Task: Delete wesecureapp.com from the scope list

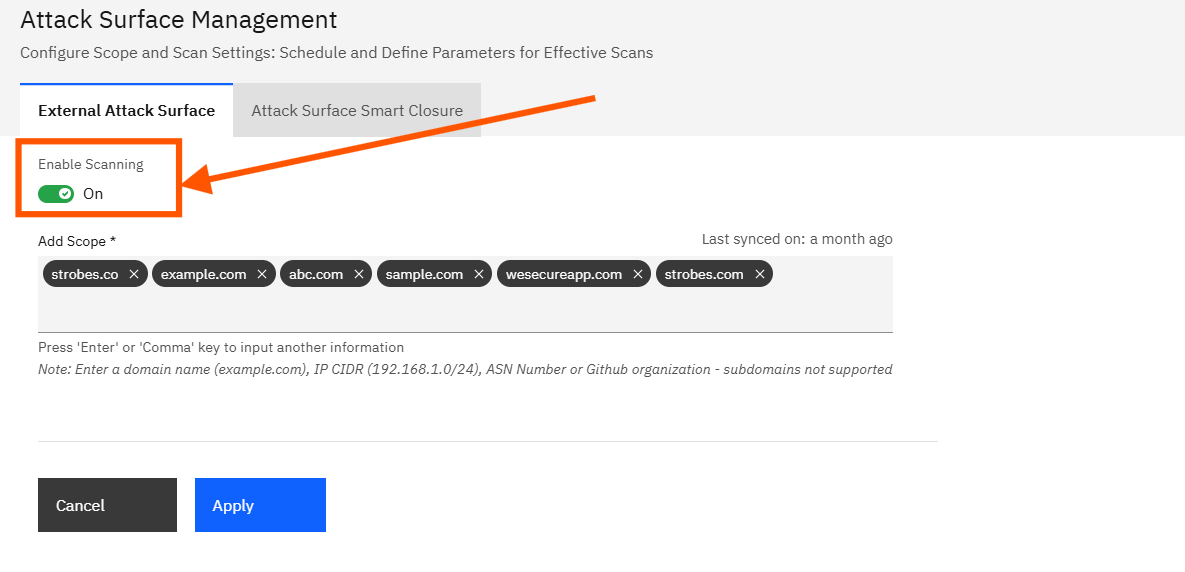Action: coord(638,274)
